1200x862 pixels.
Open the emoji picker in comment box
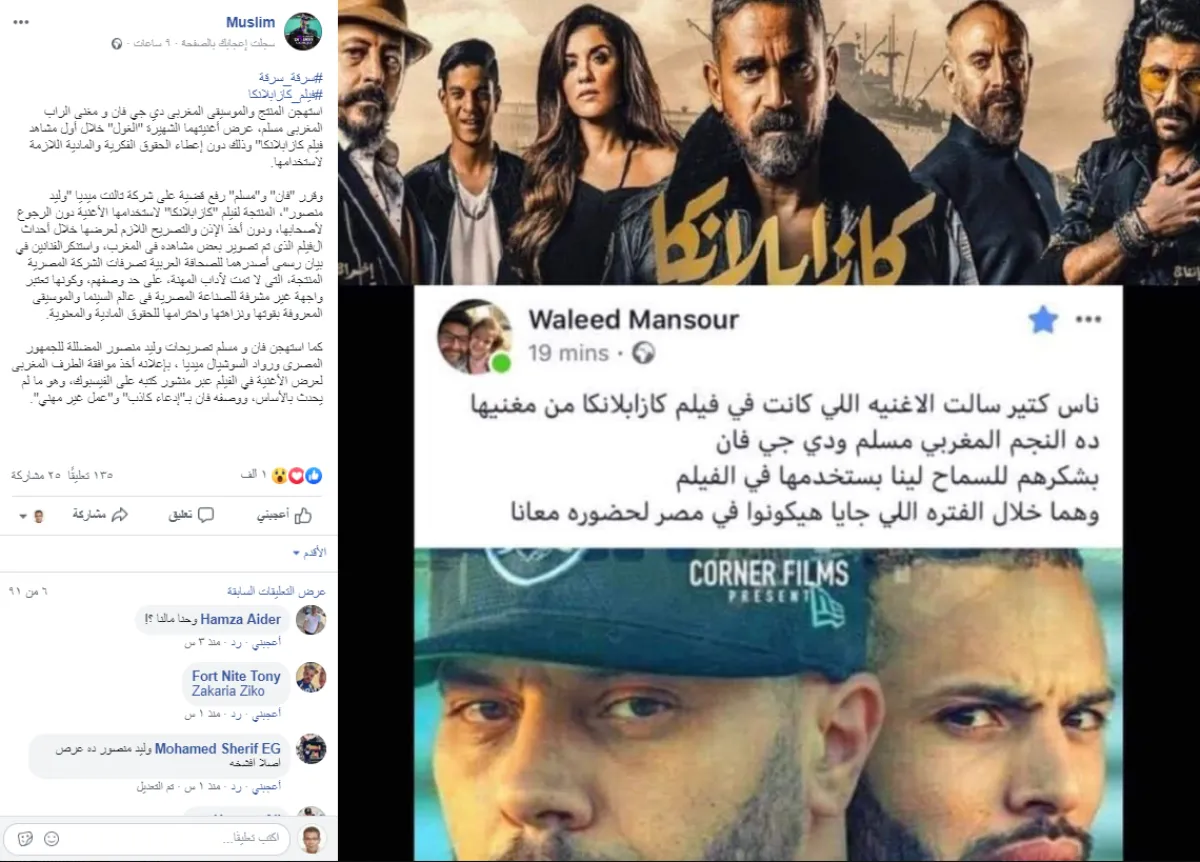click(x=51, y=838)
